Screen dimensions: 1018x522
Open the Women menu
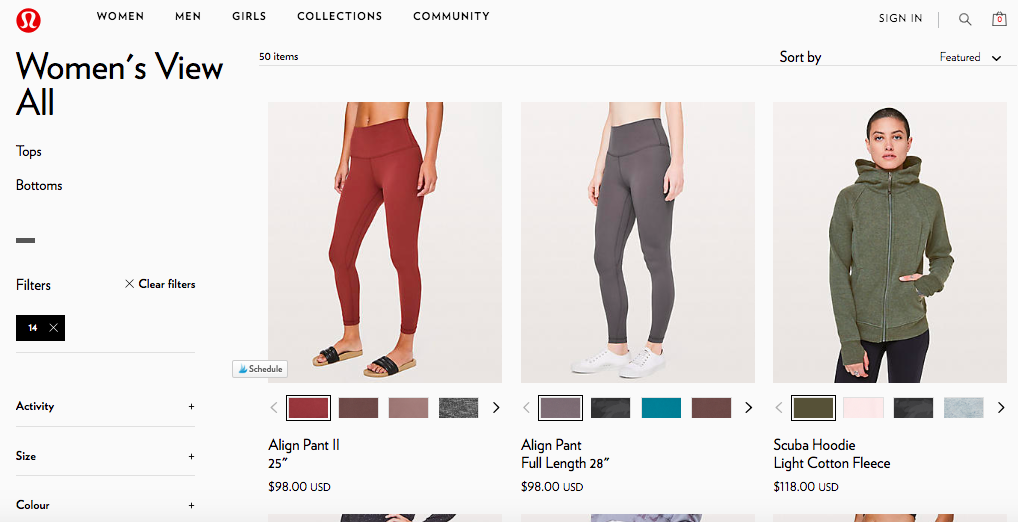(120, 17)
